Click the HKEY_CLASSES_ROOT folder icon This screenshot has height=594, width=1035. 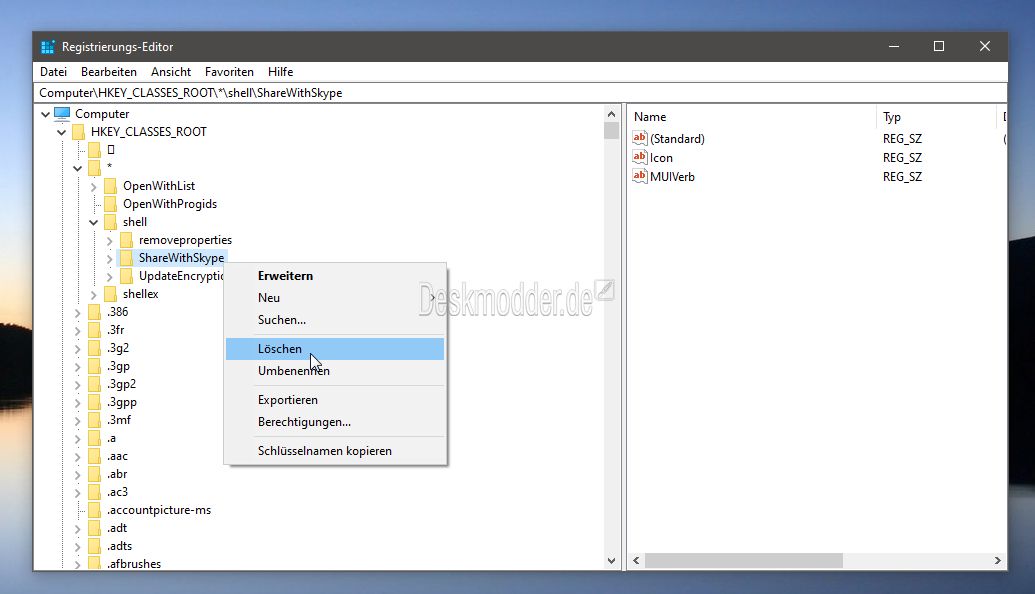coord(79,132)
